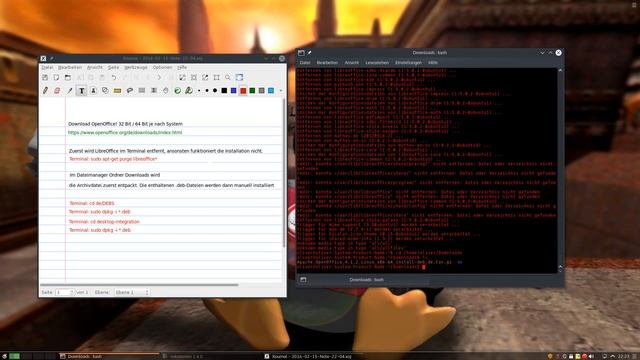640x360 pixels.
Task: Open the Ansicht menu in Konsole
Action: point(351,63)
